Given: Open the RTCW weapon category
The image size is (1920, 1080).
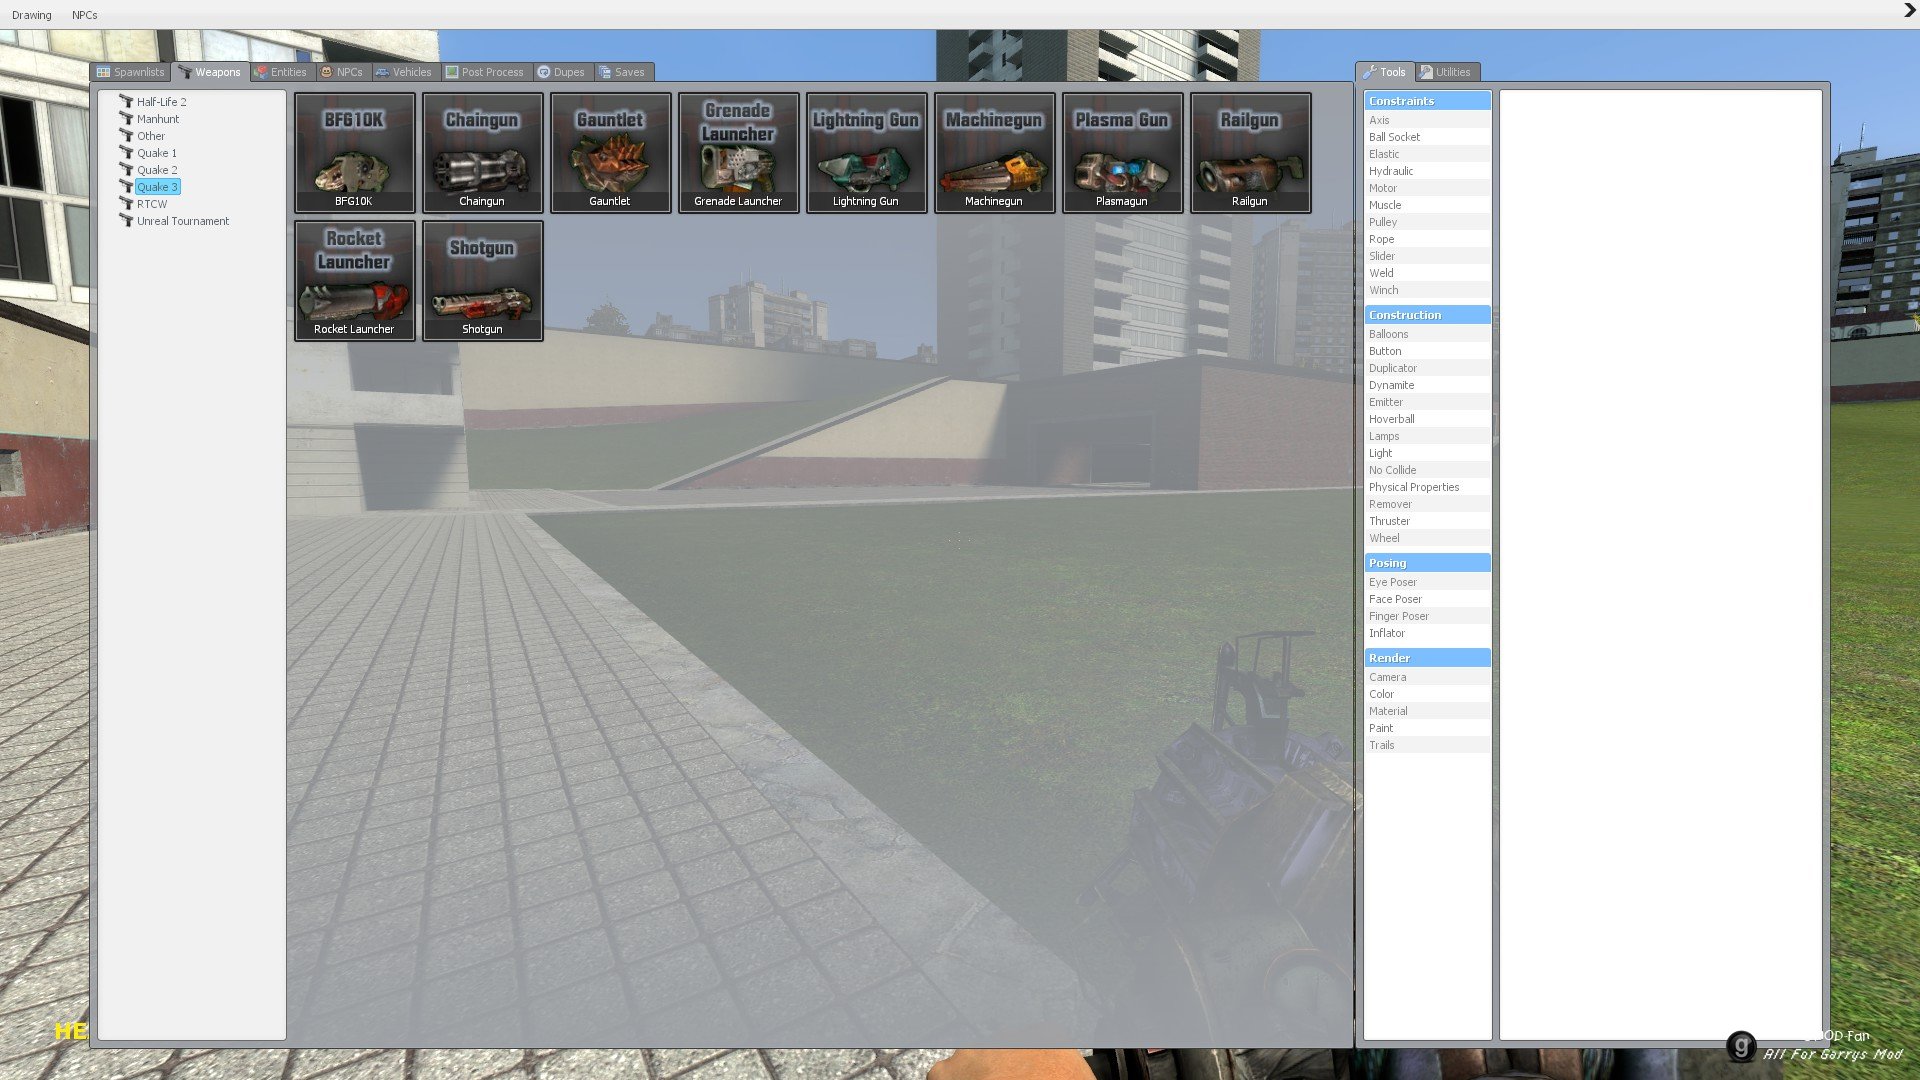Looking at the screenshot, I should (151, 204).
